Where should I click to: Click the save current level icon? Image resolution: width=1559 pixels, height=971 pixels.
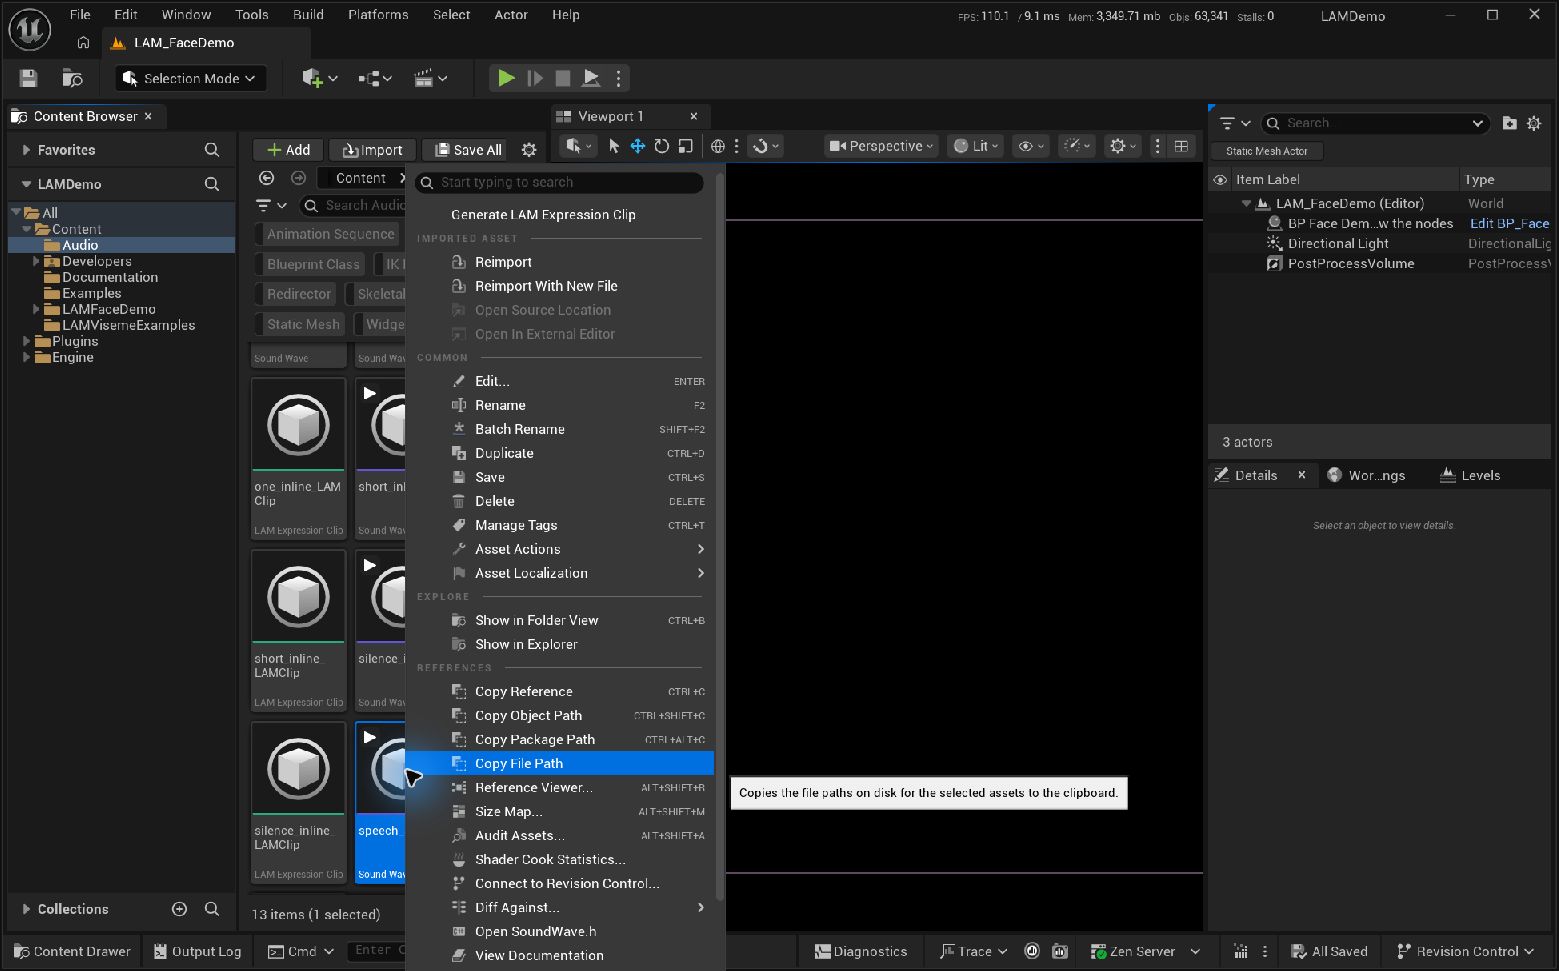(28, 78)
